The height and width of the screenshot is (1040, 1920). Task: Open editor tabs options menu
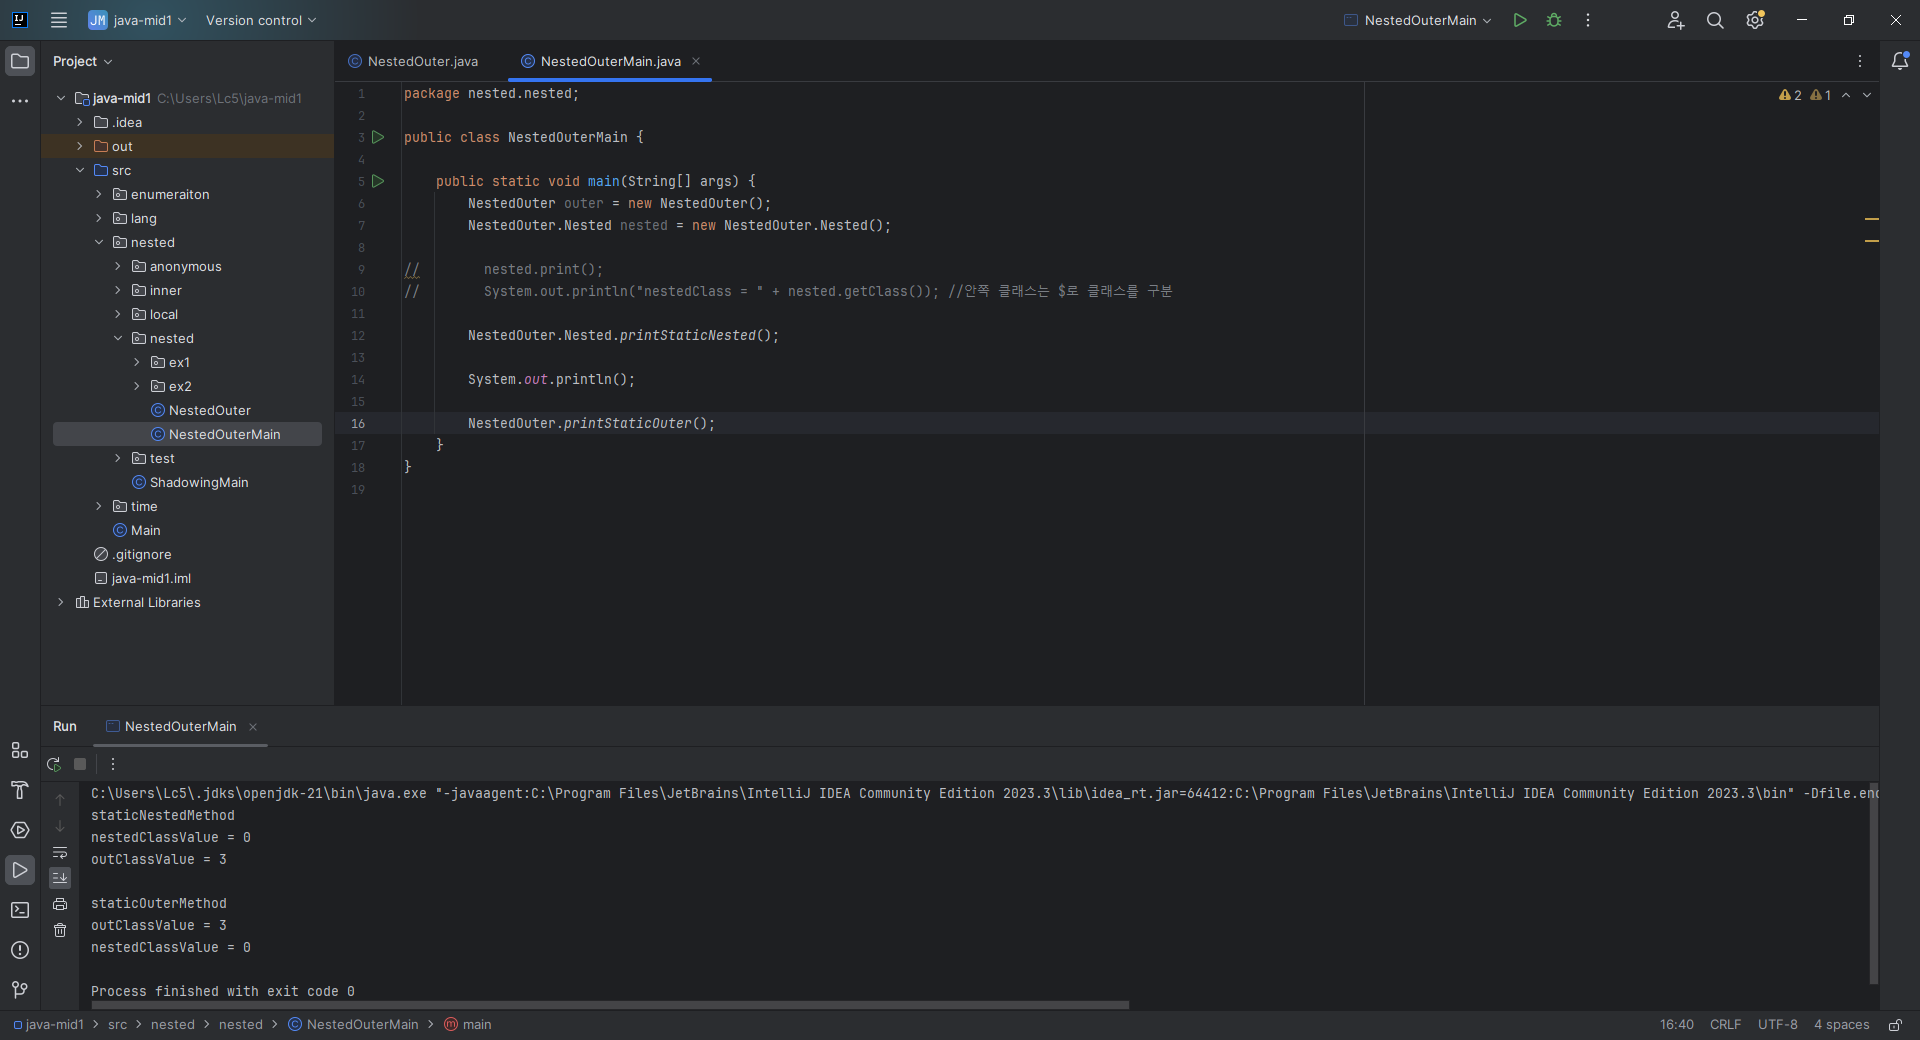(1860, 61)
